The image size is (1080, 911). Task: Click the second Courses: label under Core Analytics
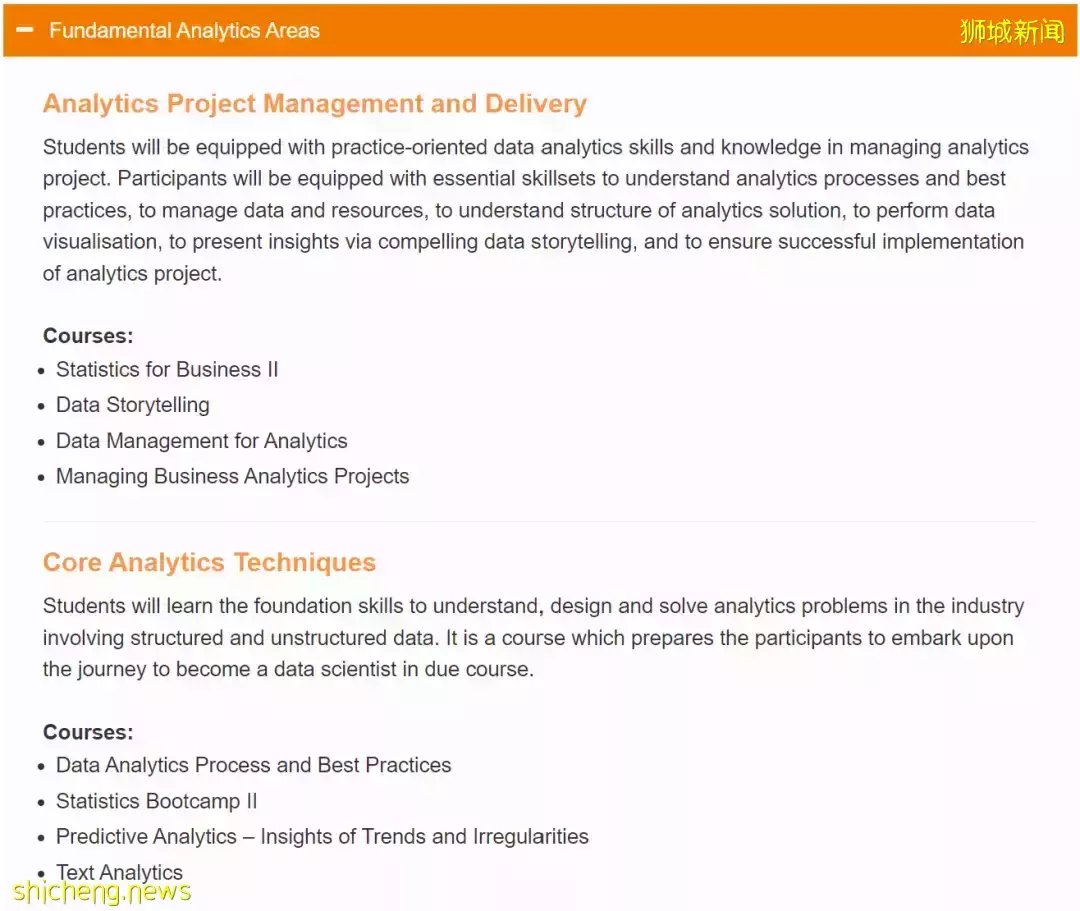coord(88,732)
